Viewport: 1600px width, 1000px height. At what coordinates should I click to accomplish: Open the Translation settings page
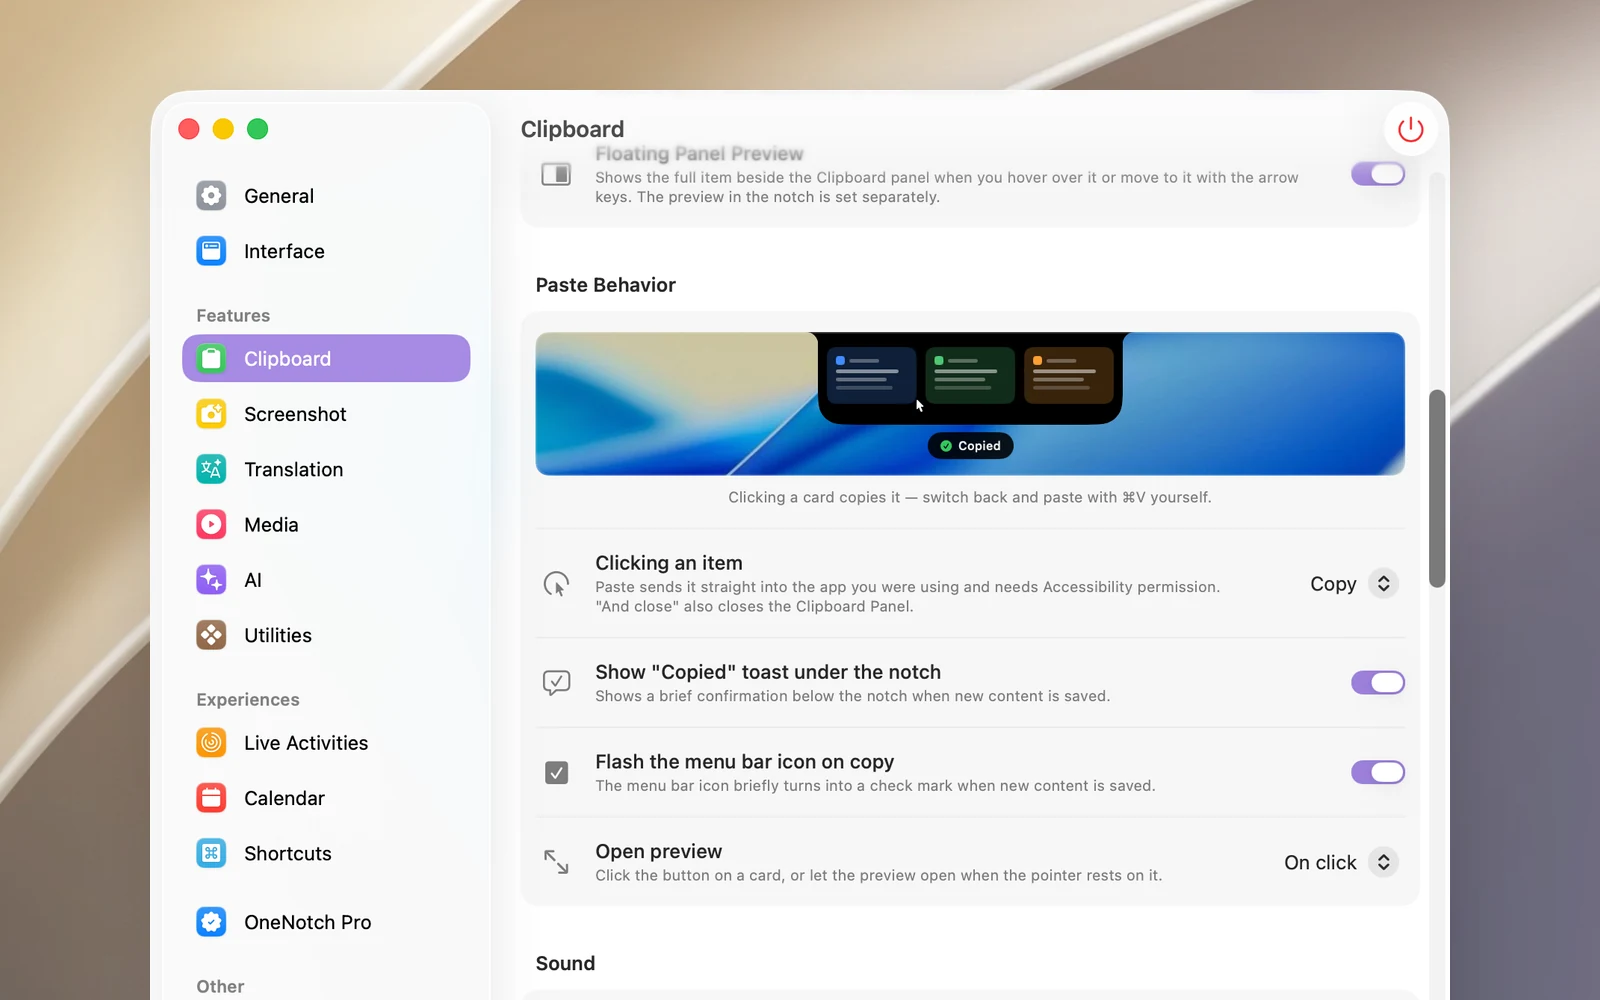pos(326,469)
